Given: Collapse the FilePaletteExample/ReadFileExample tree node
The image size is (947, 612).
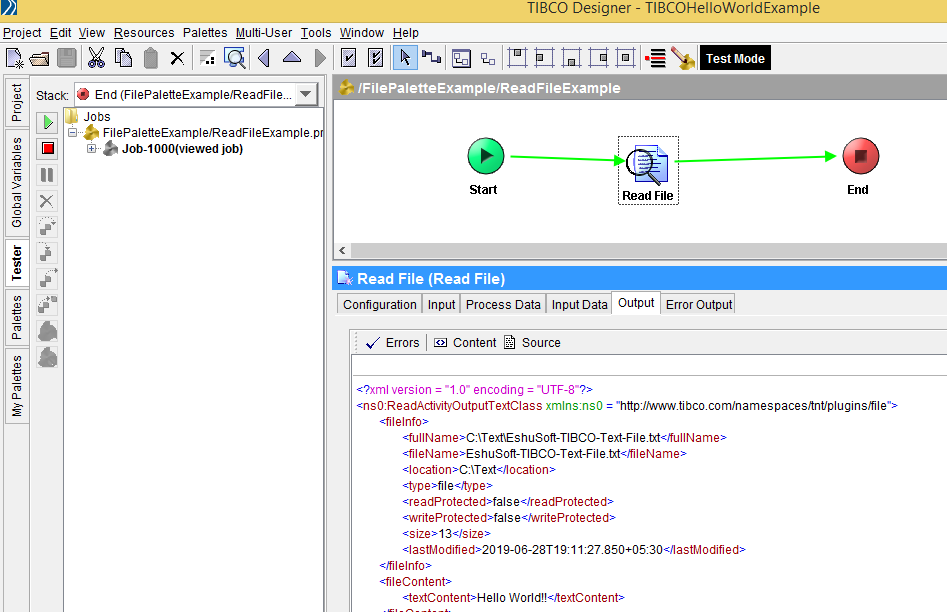Looking at the screenshot, I should click(72, 132).
